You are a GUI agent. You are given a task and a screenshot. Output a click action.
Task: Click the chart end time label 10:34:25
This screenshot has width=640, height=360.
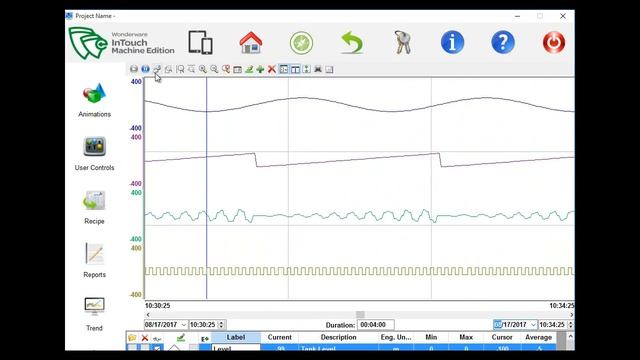point(562,305)
